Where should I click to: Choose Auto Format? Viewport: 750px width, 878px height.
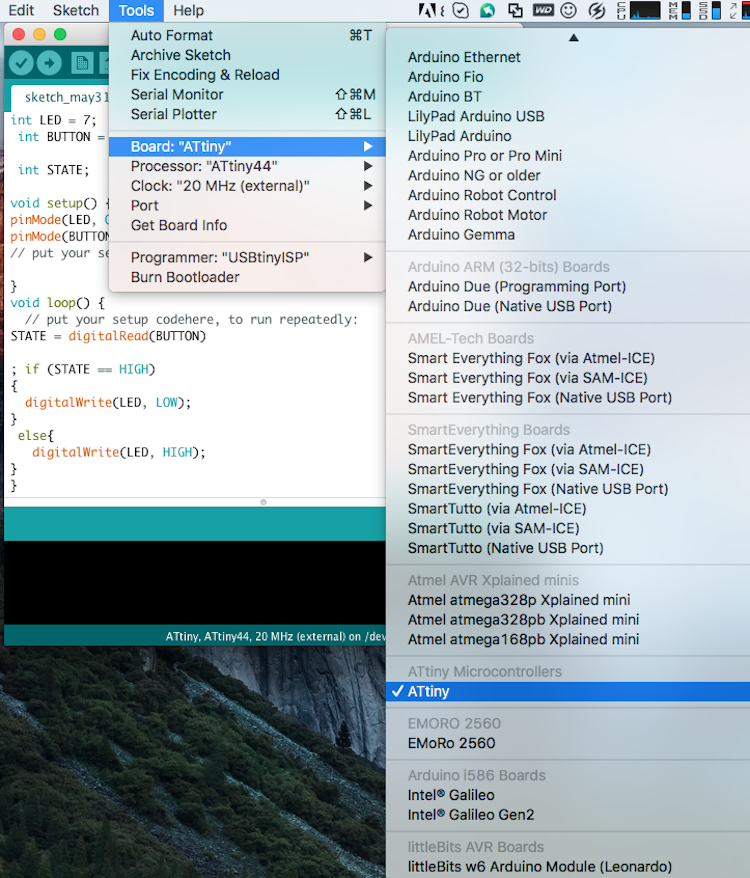247,35
